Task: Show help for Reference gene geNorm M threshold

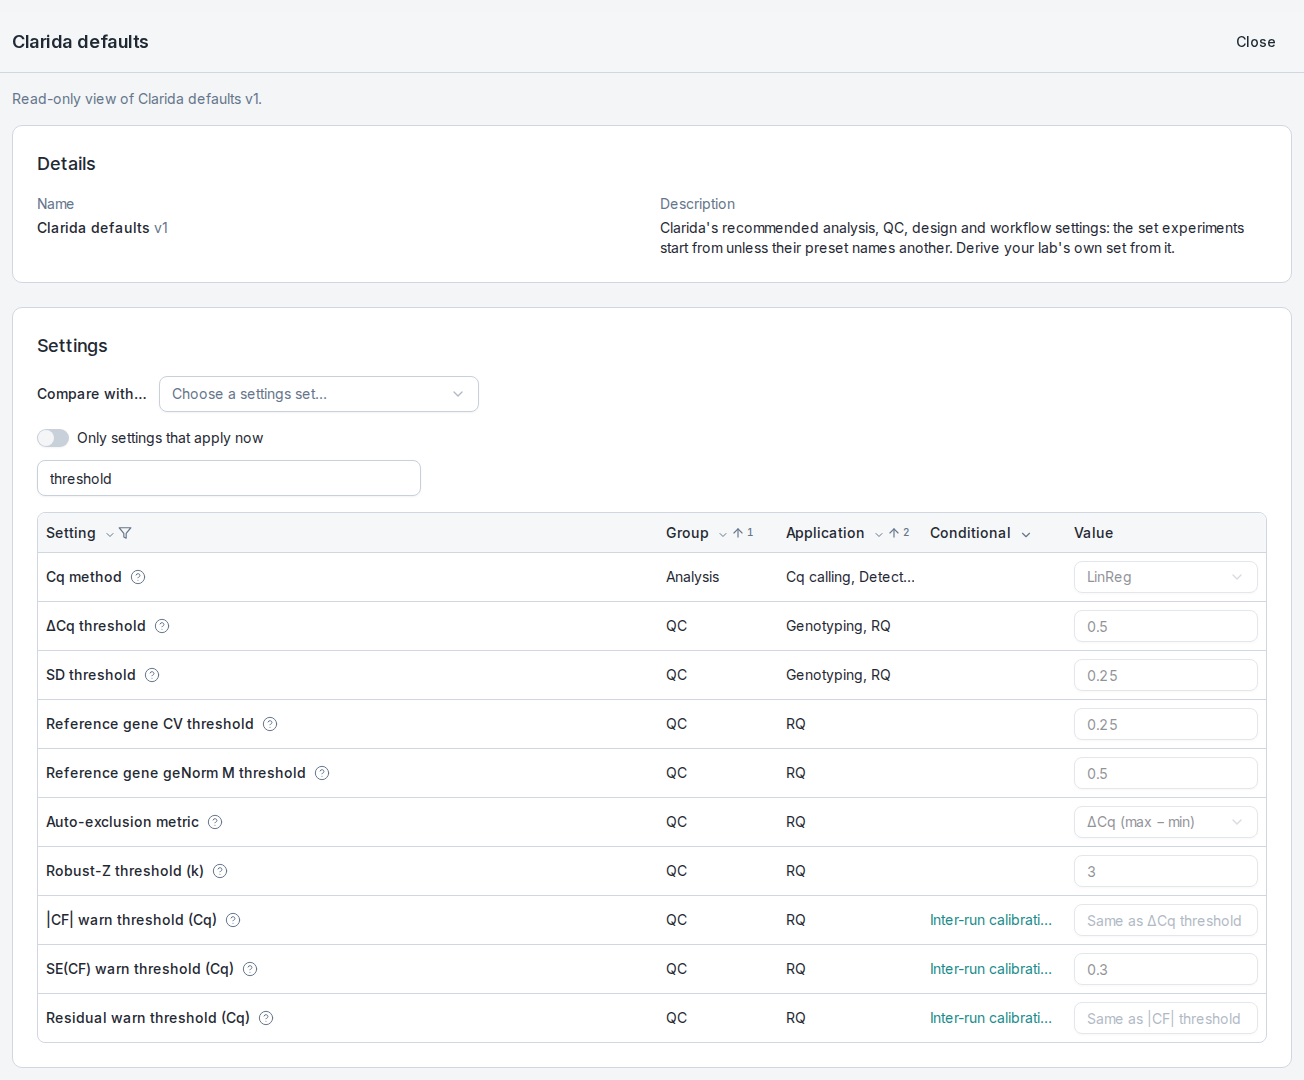Action: click(x=322, y=773)
